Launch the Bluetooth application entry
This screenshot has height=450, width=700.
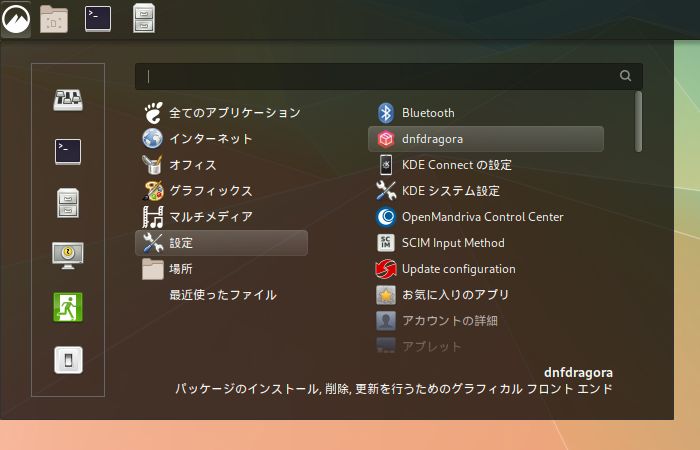coord(486,113)
